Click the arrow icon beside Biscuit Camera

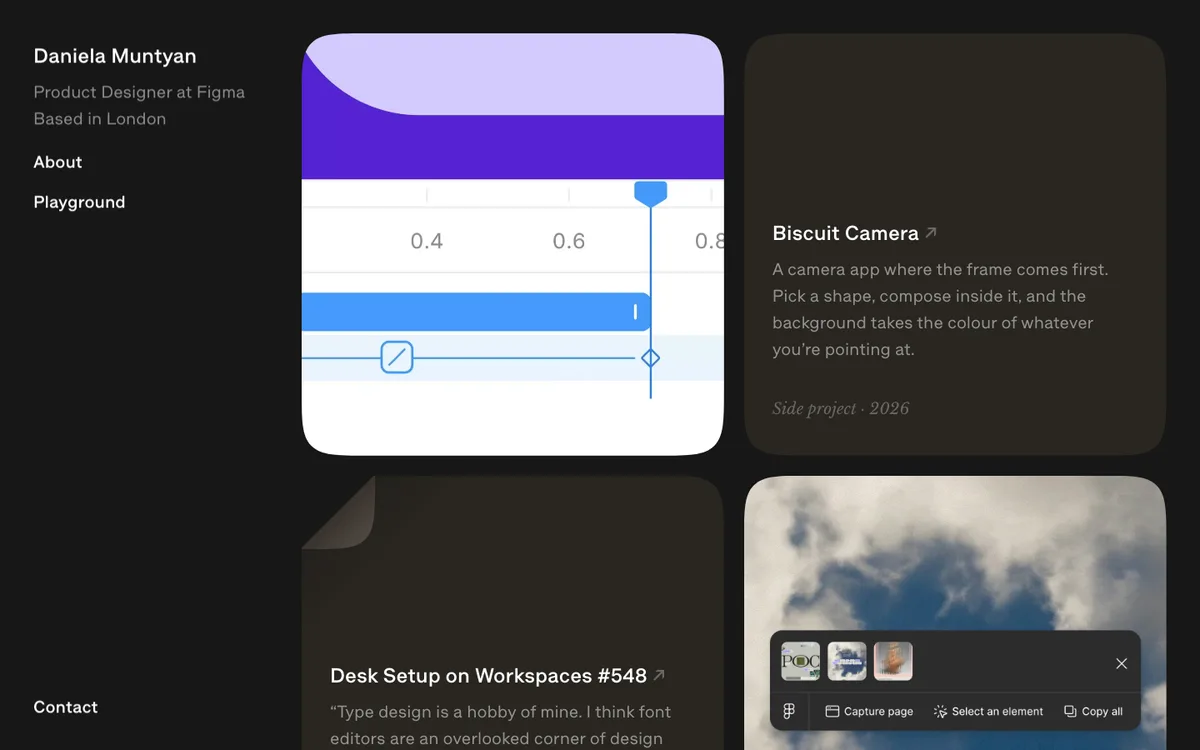(931, 232)
